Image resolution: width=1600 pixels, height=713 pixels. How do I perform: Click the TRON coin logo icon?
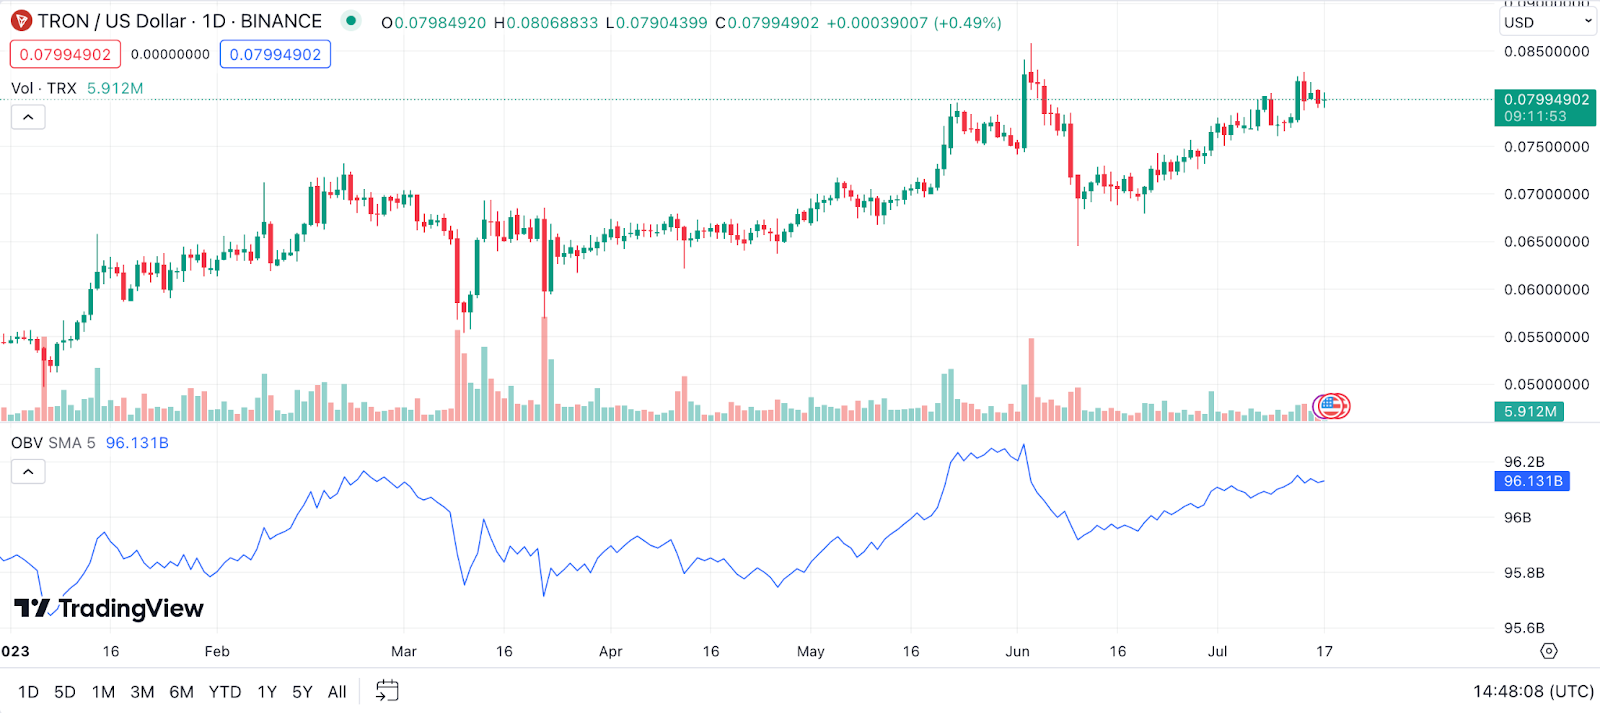pyautogui.click(x=21, y=21)
